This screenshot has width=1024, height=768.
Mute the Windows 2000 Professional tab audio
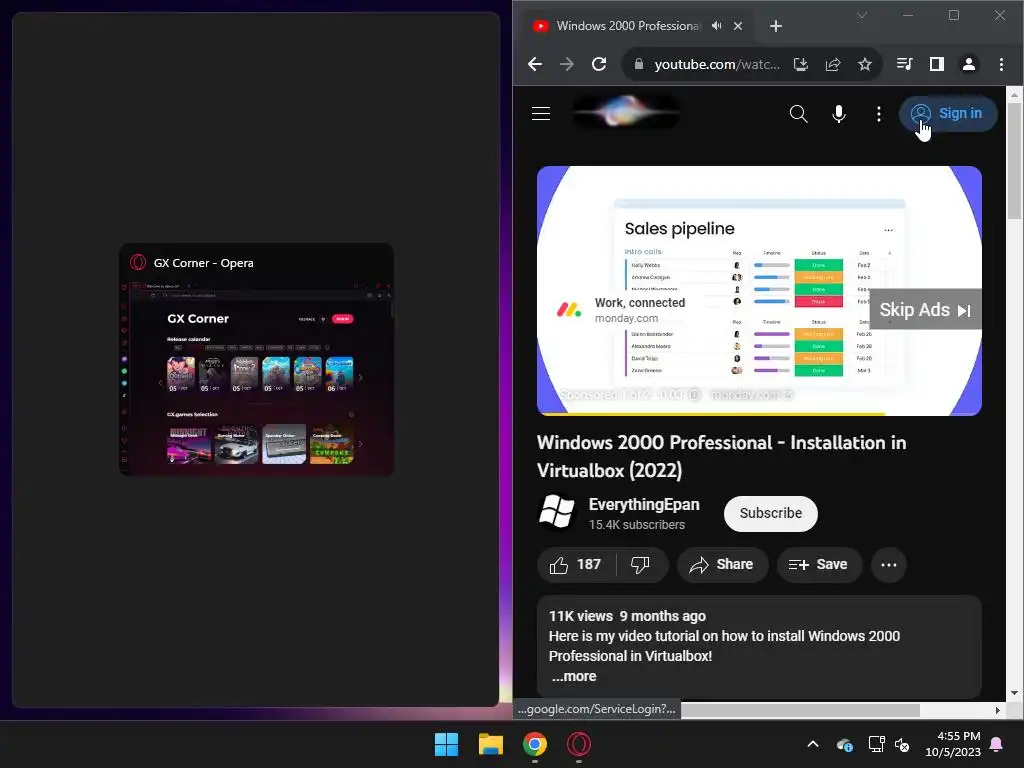click(717, 25)
